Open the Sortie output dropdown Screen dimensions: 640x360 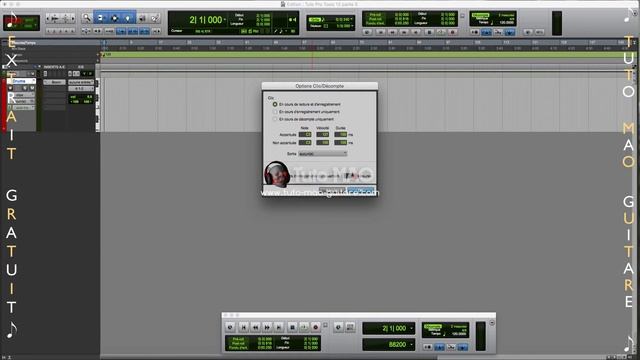[x=322, y=154]
